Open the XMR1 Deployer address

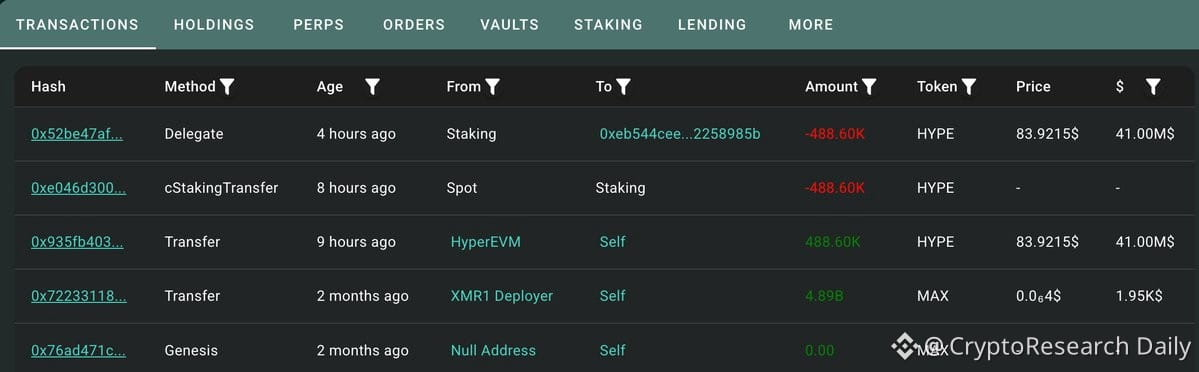(x=502, y=296)
